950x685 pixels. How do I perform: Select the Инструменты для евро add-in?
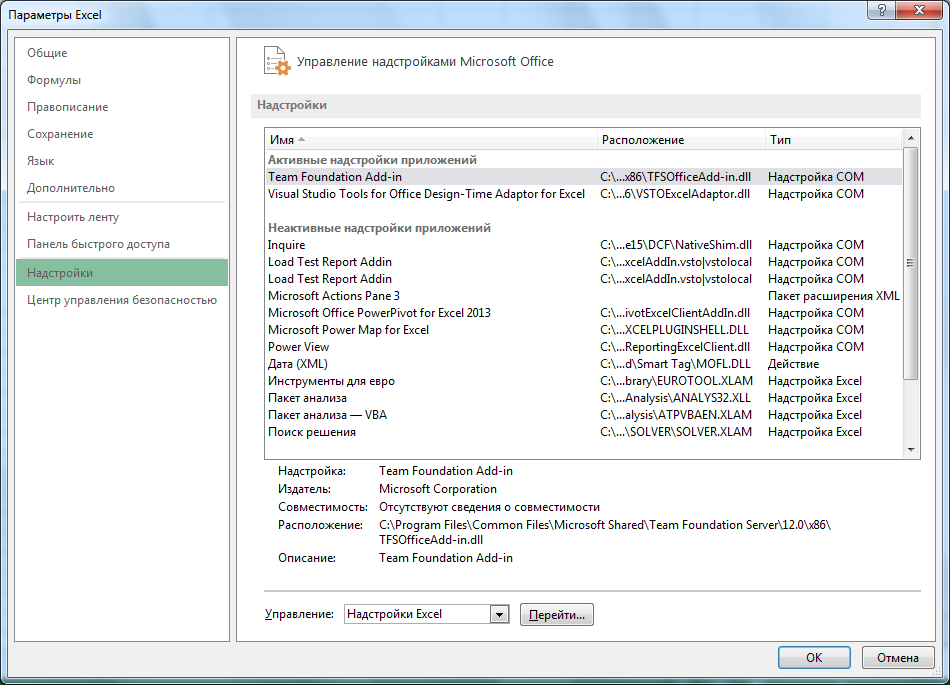pos(584,381)
